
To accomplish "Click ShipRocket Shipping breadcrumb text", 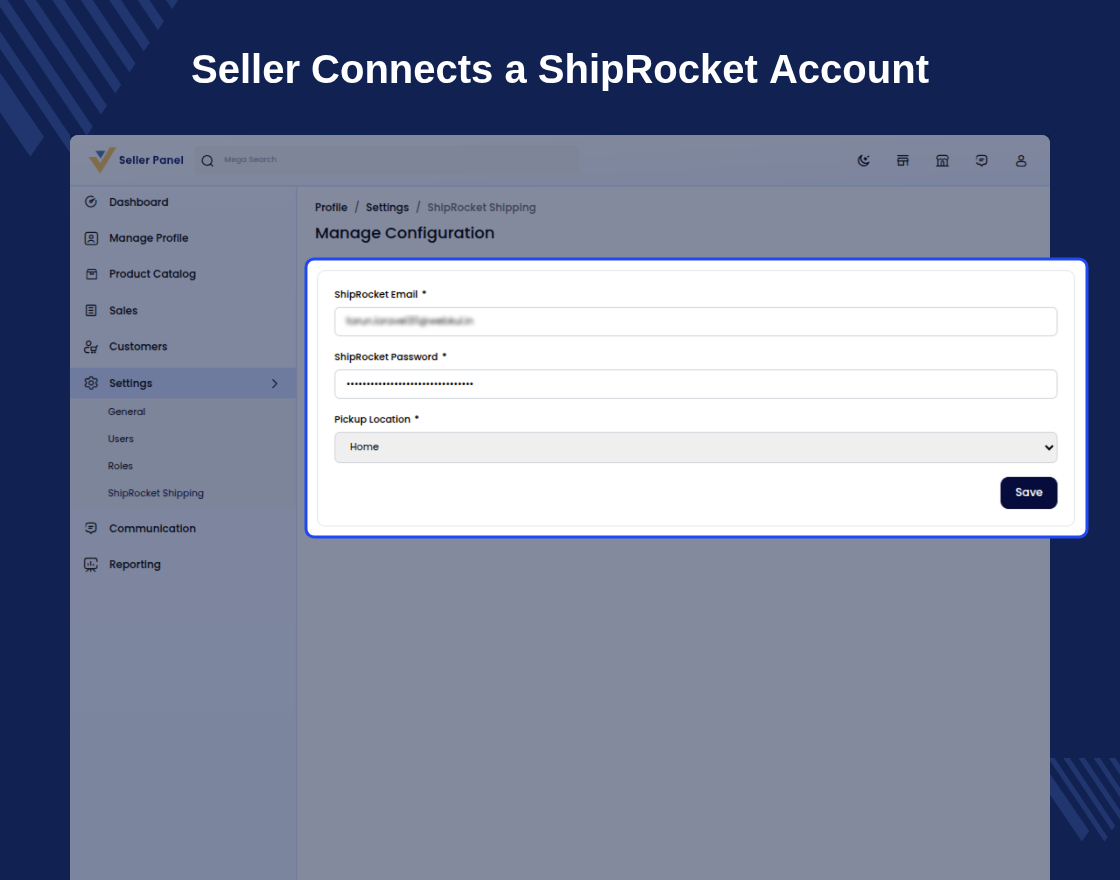I will tap(481, 207).
